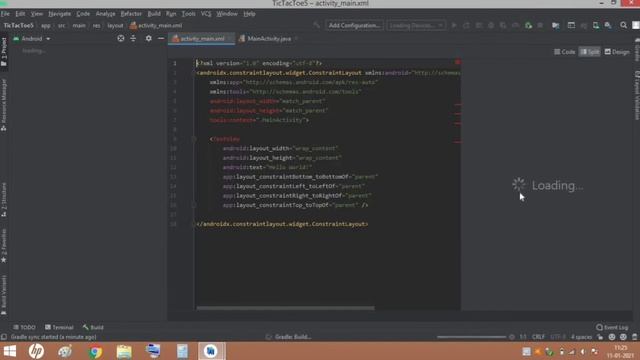Screen dimensions: 640x360
Task: Open the Refactor menu
Action: coord(131,13)
